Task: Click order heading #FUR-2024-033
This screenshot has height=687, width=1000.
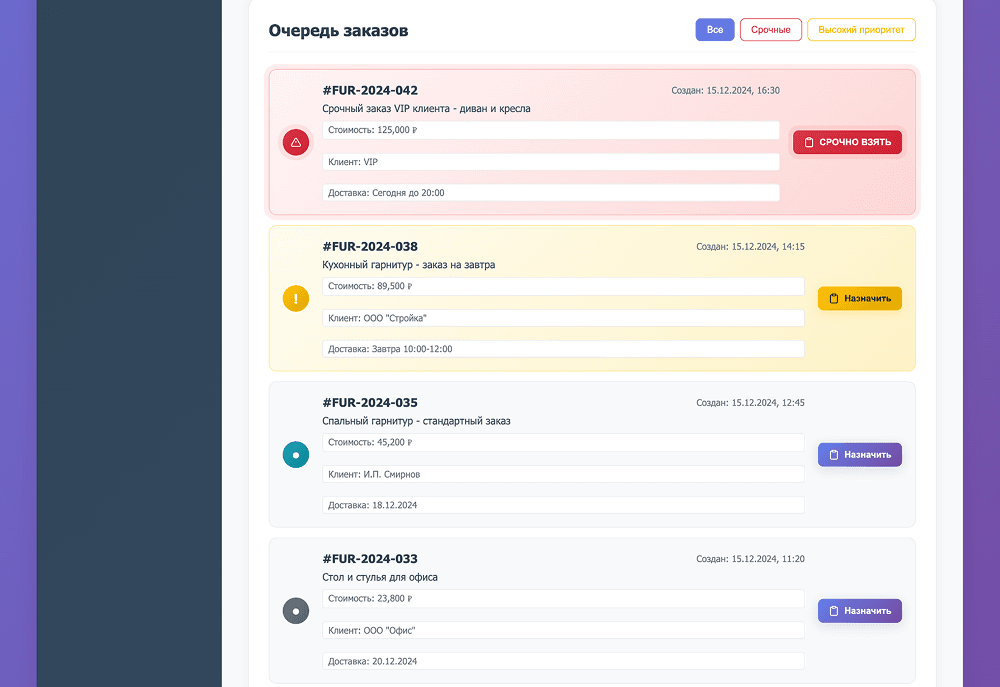Action: (370, 558)
